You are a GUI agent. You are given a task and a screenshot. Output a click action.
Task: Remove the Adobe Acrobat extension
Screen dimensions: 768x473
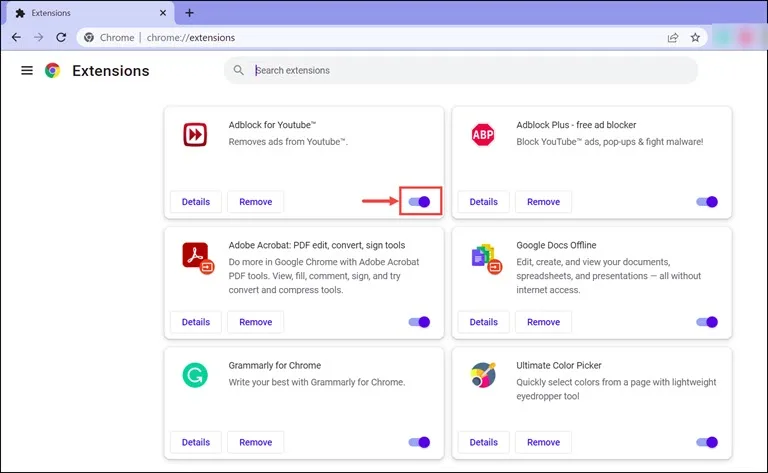[x=256, y=322]
